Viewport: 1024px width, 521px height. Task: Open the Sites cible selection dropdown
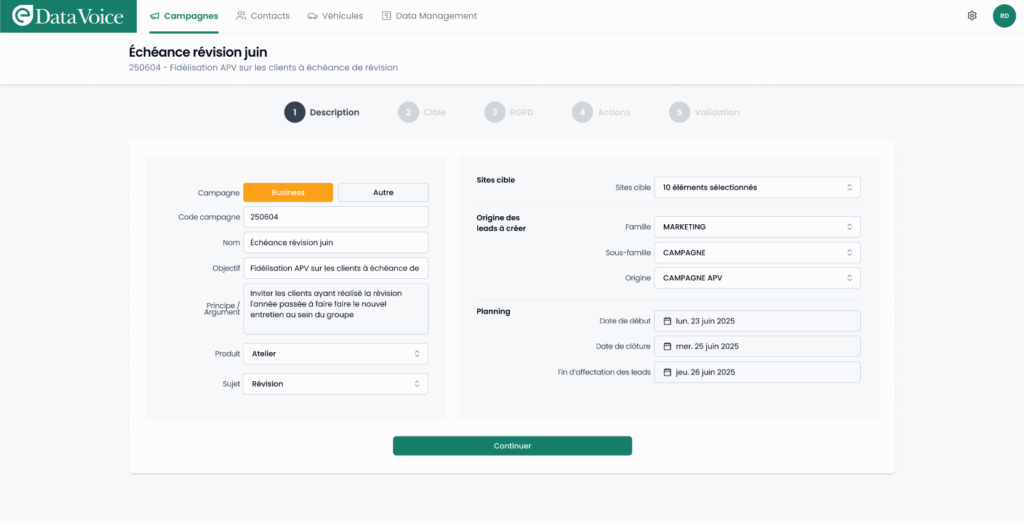coord(757,187)
